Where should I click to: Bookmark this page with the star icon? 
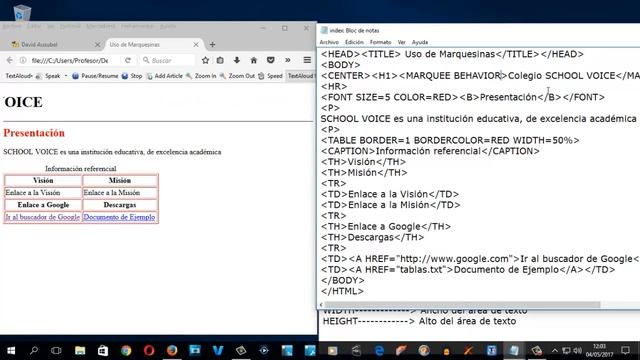(x=205, y=60)
